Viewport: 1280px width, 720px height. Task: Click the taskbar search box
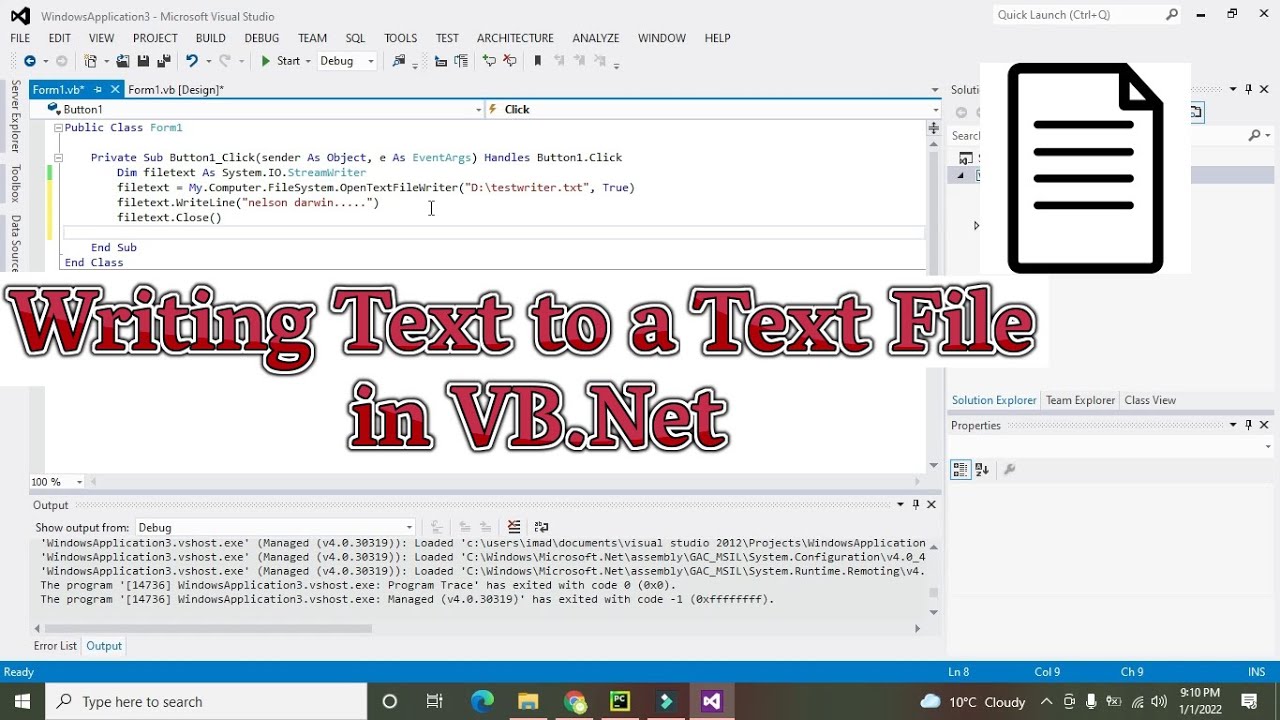207,701
